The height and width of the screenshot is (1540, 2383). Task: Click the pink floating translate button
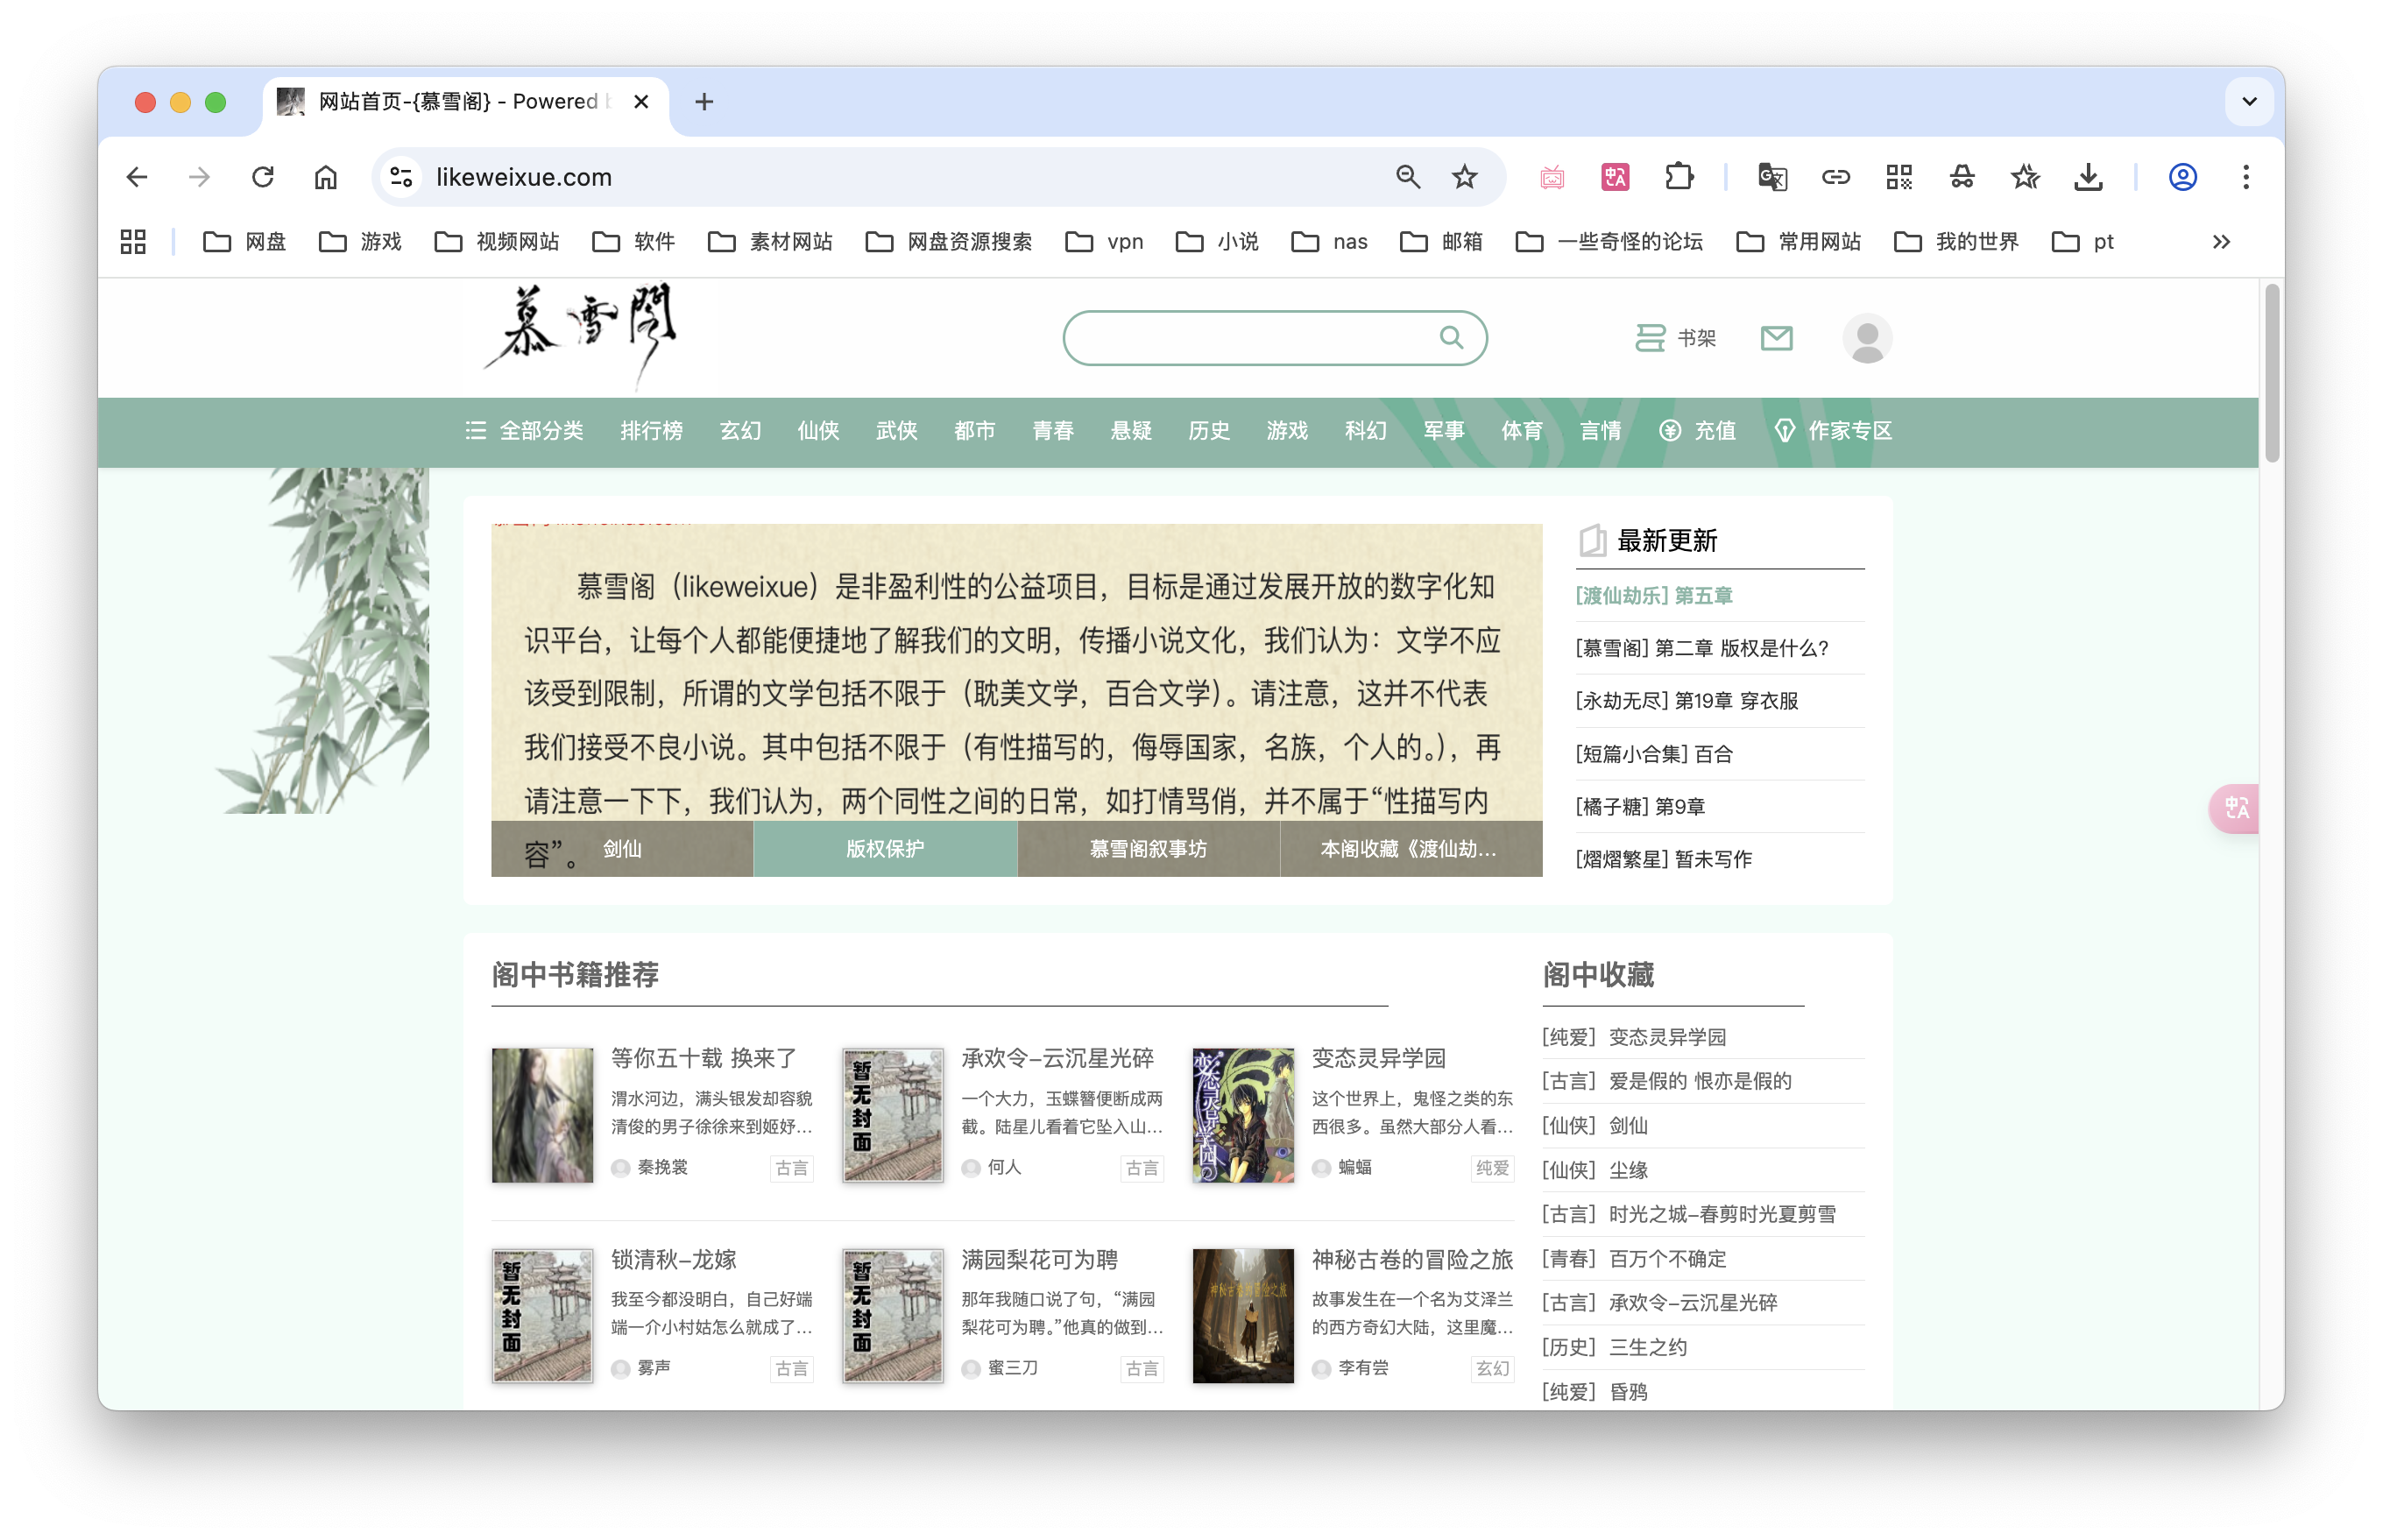point(2236,808)
